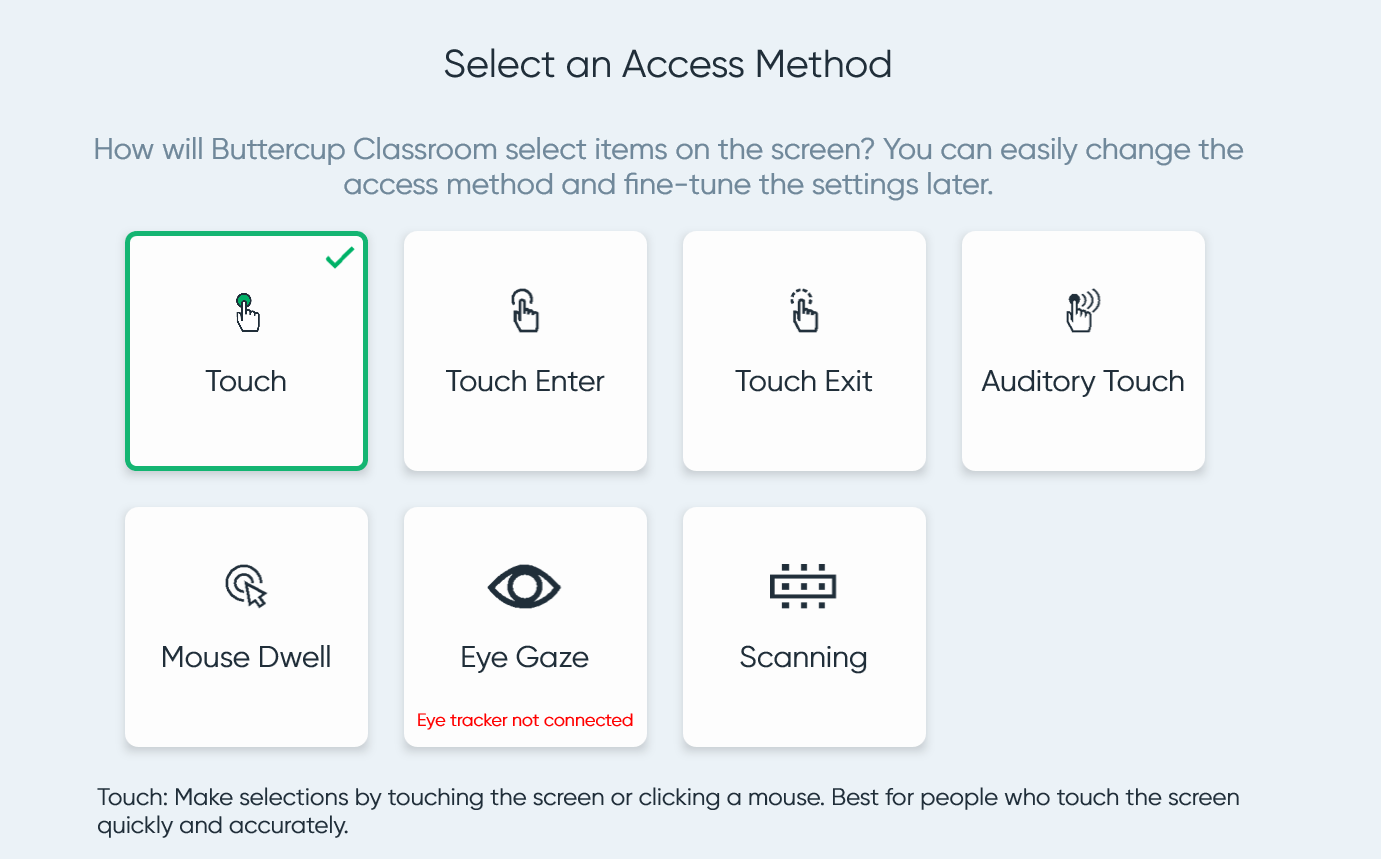Screen dimensions: 1381x859
Task: Click the Auditory Touch sound-wave icon
Action: coord(1082,311)
